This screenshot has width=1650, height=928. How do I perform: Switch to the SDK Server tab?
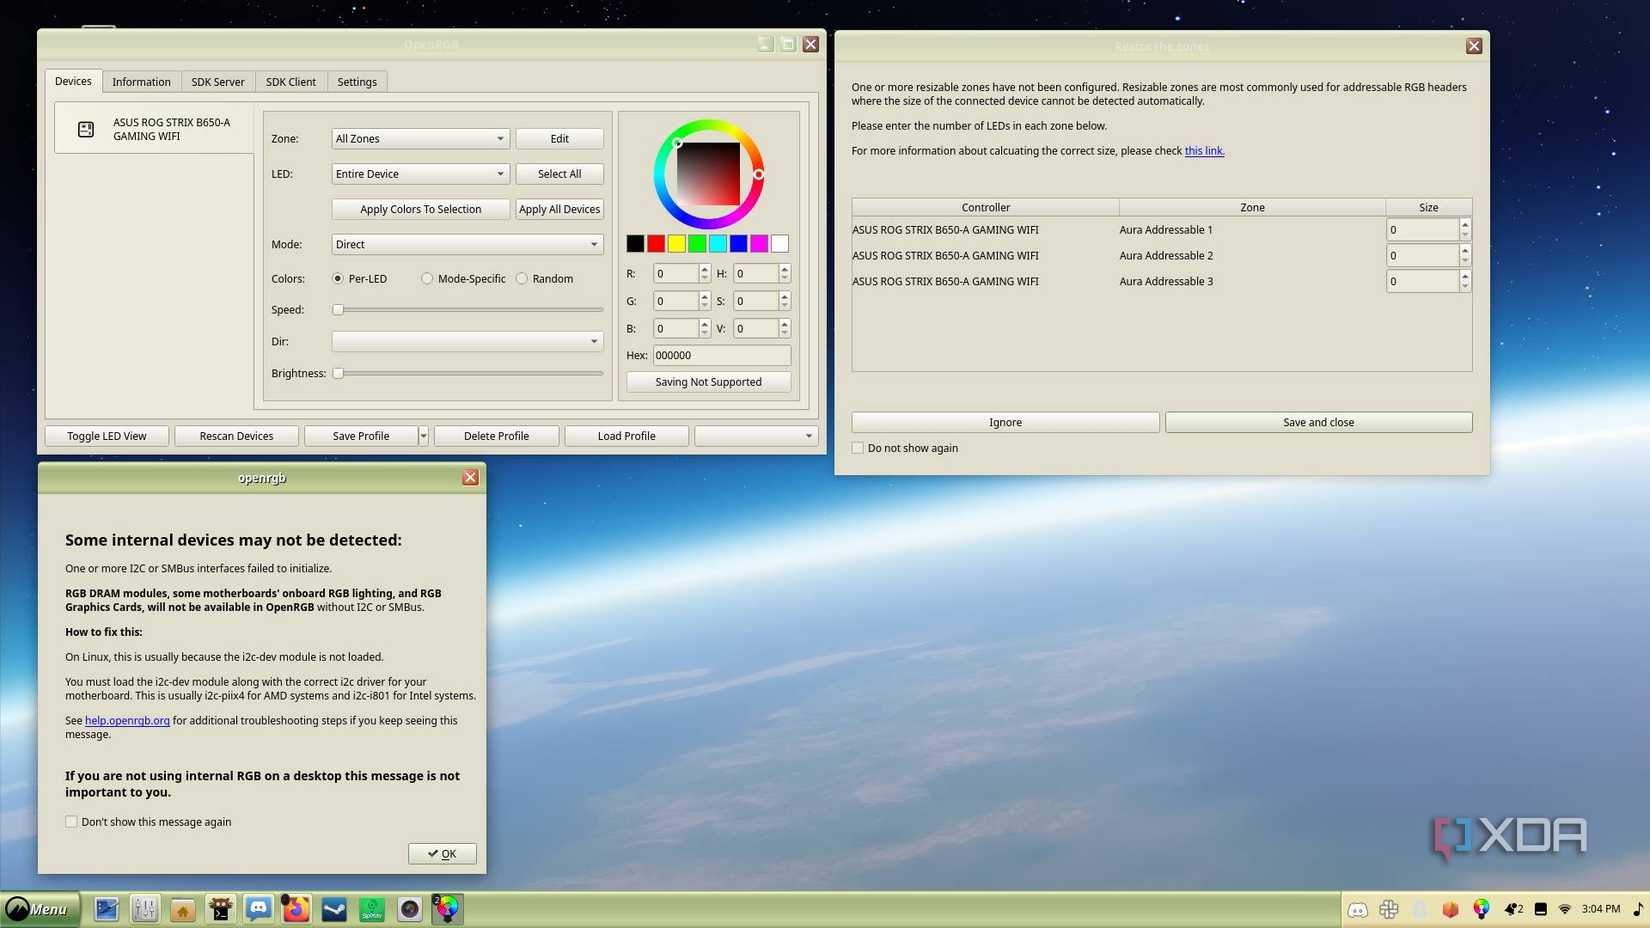point(217,81)
